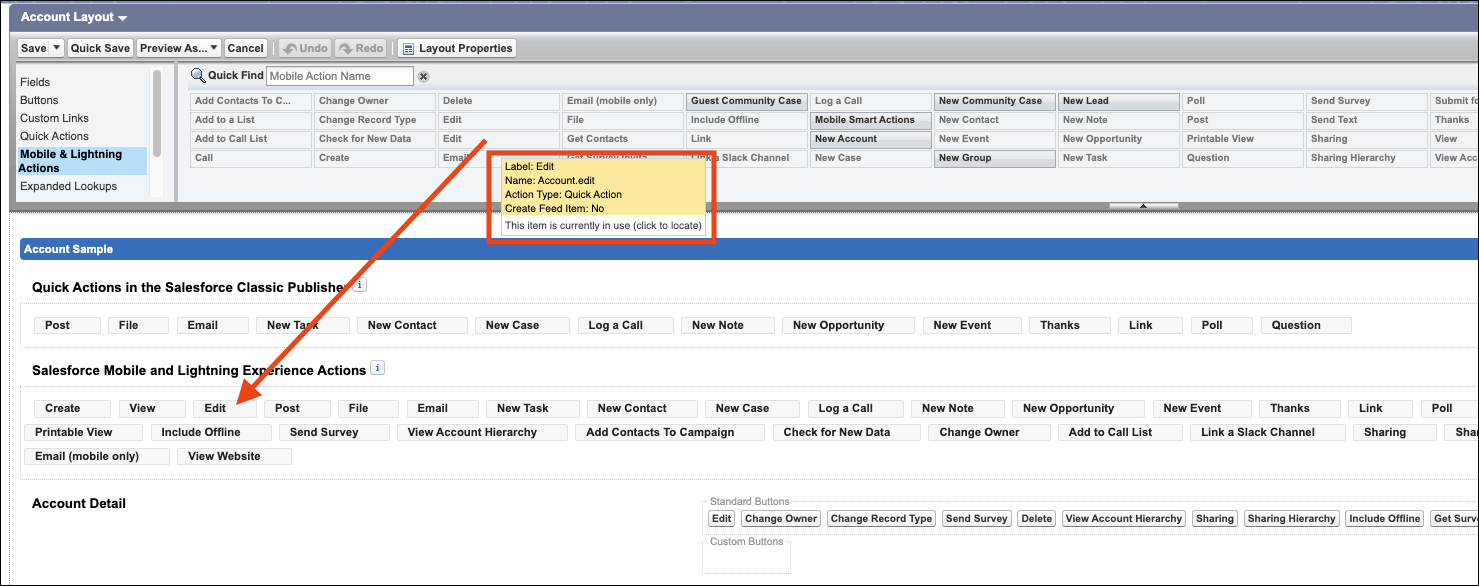Collapse the palette using the handle arrow
1479x586 pixels.
coord(1144,206)
